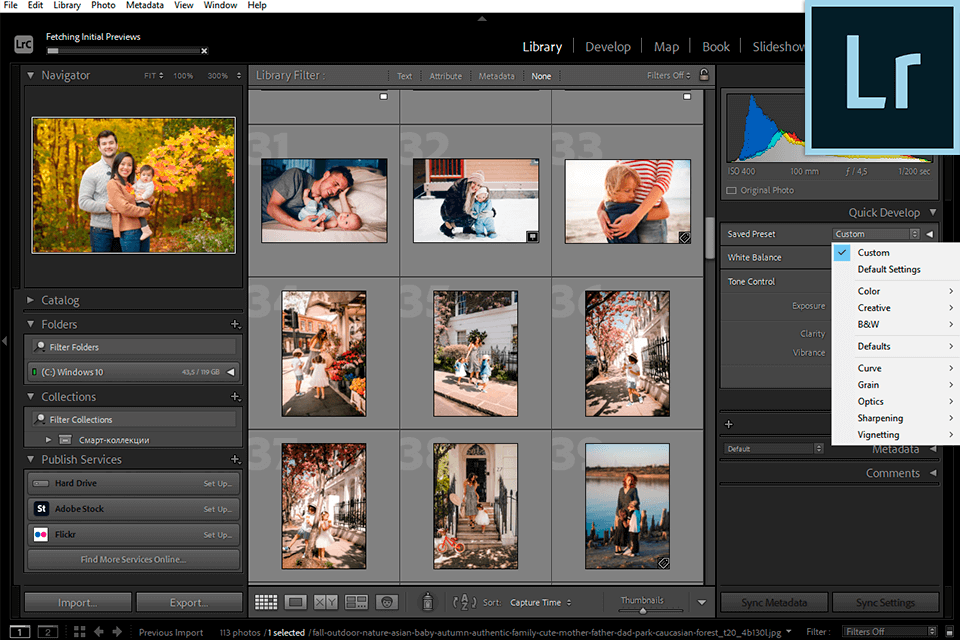Collapse the Publish Services panel
Viewport: 960px width, 640px height.
point(30,459)
